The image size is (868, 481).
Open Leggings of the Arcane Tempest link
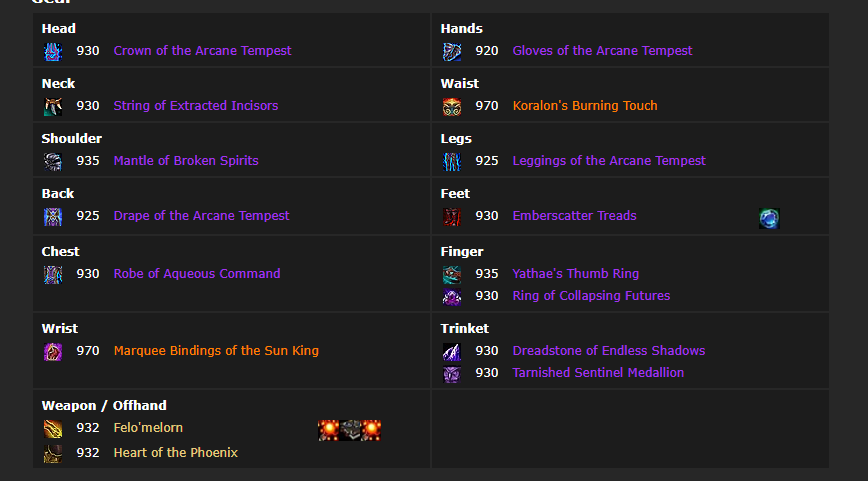608,161
